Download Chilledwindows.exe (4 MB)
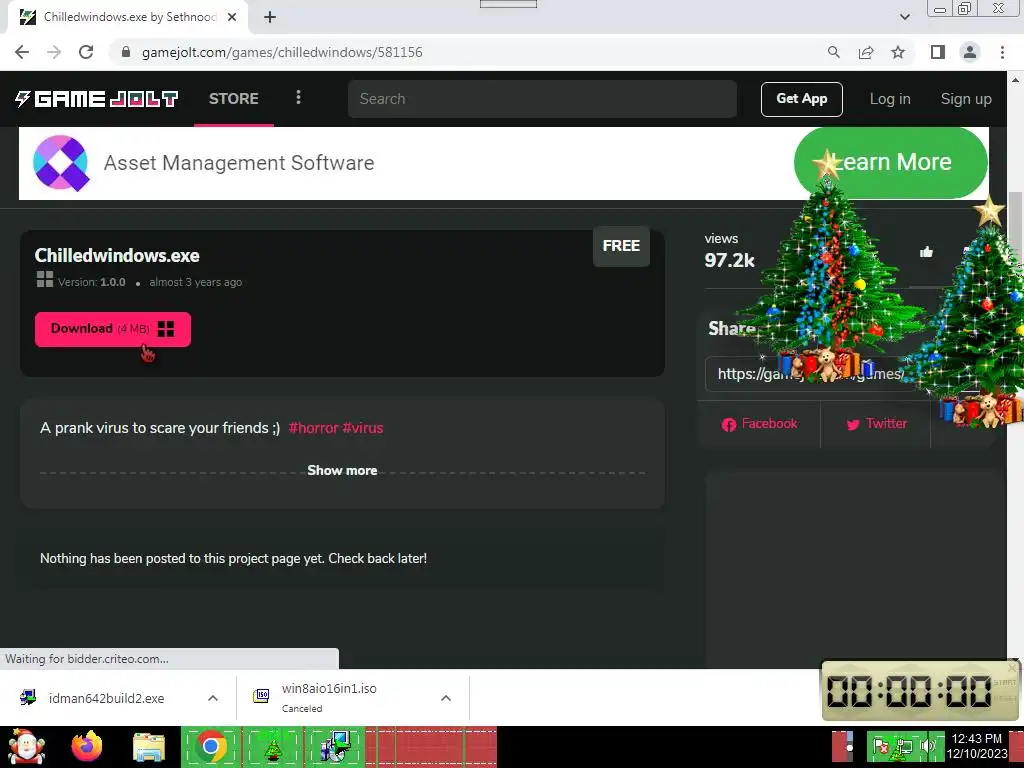Viewport: 1024px width, 768px height. click(113, 329)
